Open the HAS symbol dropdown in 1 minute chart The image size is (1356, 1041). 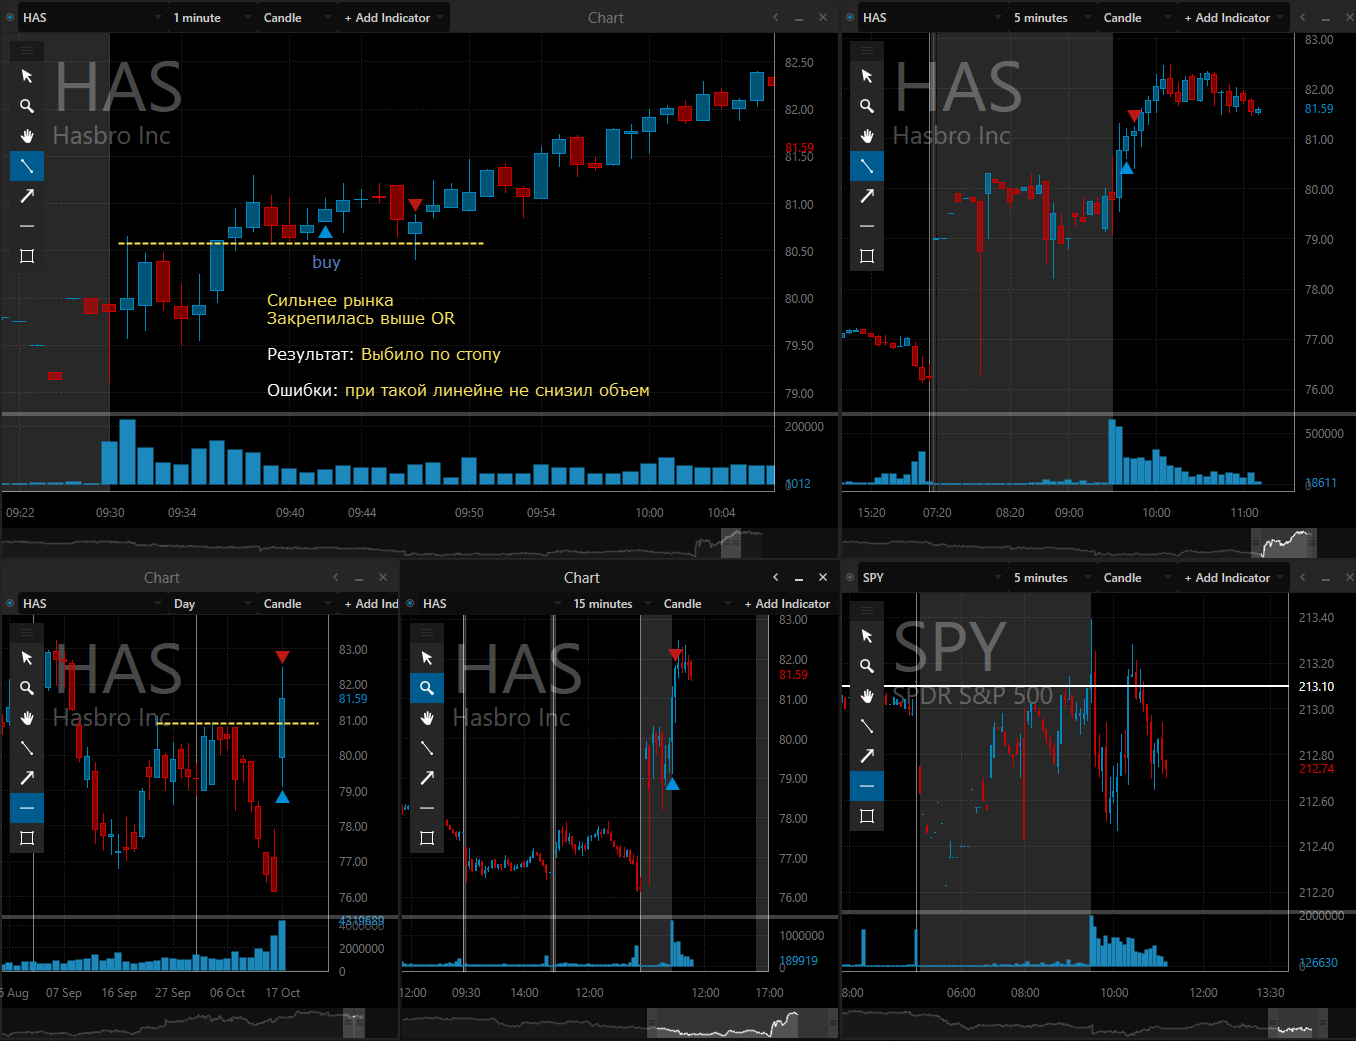tap(92, 18)
